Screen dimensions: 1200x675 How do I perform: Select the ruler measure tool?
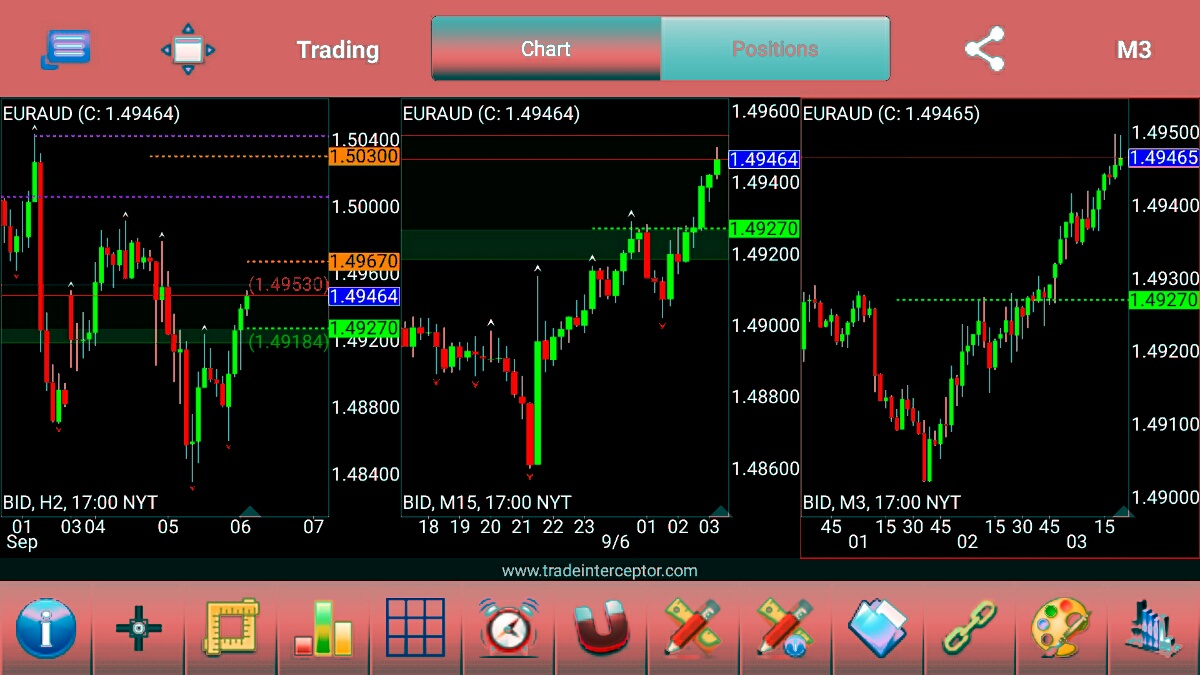coord(231,629)
